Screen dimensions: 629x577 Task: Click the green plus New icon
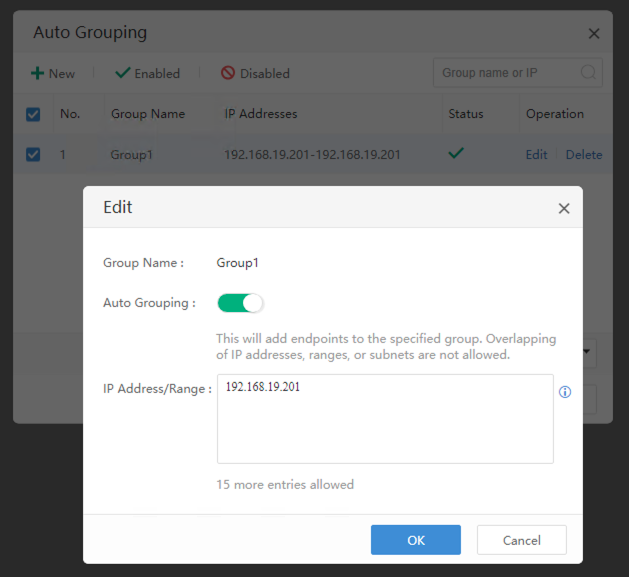tap(37, 73)
